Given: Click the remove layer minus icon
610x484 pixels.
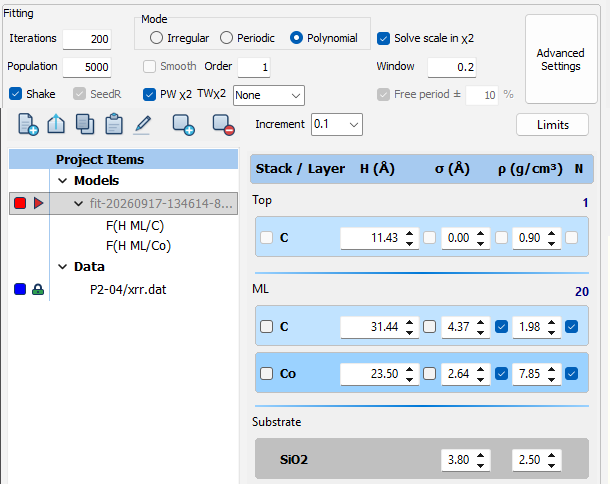Looking at the screenshot, I should point(224,125).
